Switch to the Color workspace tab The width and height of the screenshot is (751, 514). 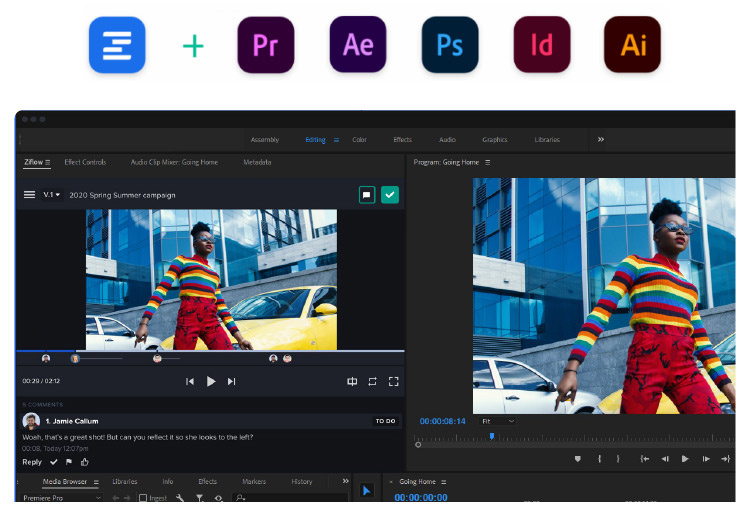click(359, 140)
